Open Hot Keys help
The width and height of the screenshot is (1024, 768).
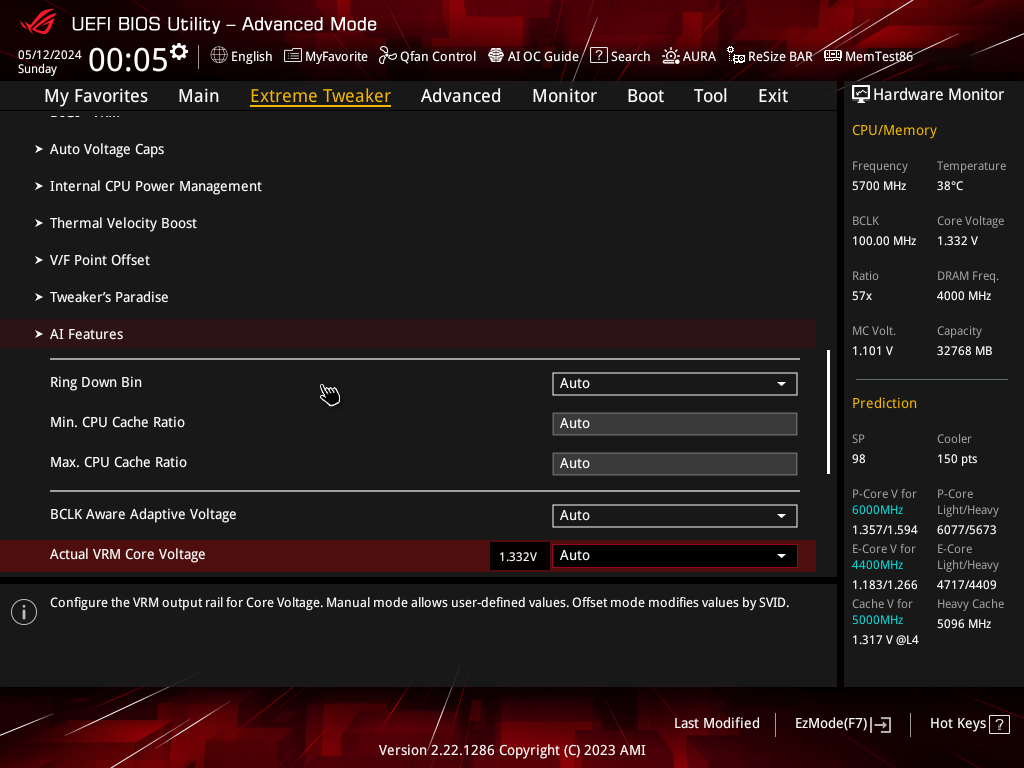[969, 724]
